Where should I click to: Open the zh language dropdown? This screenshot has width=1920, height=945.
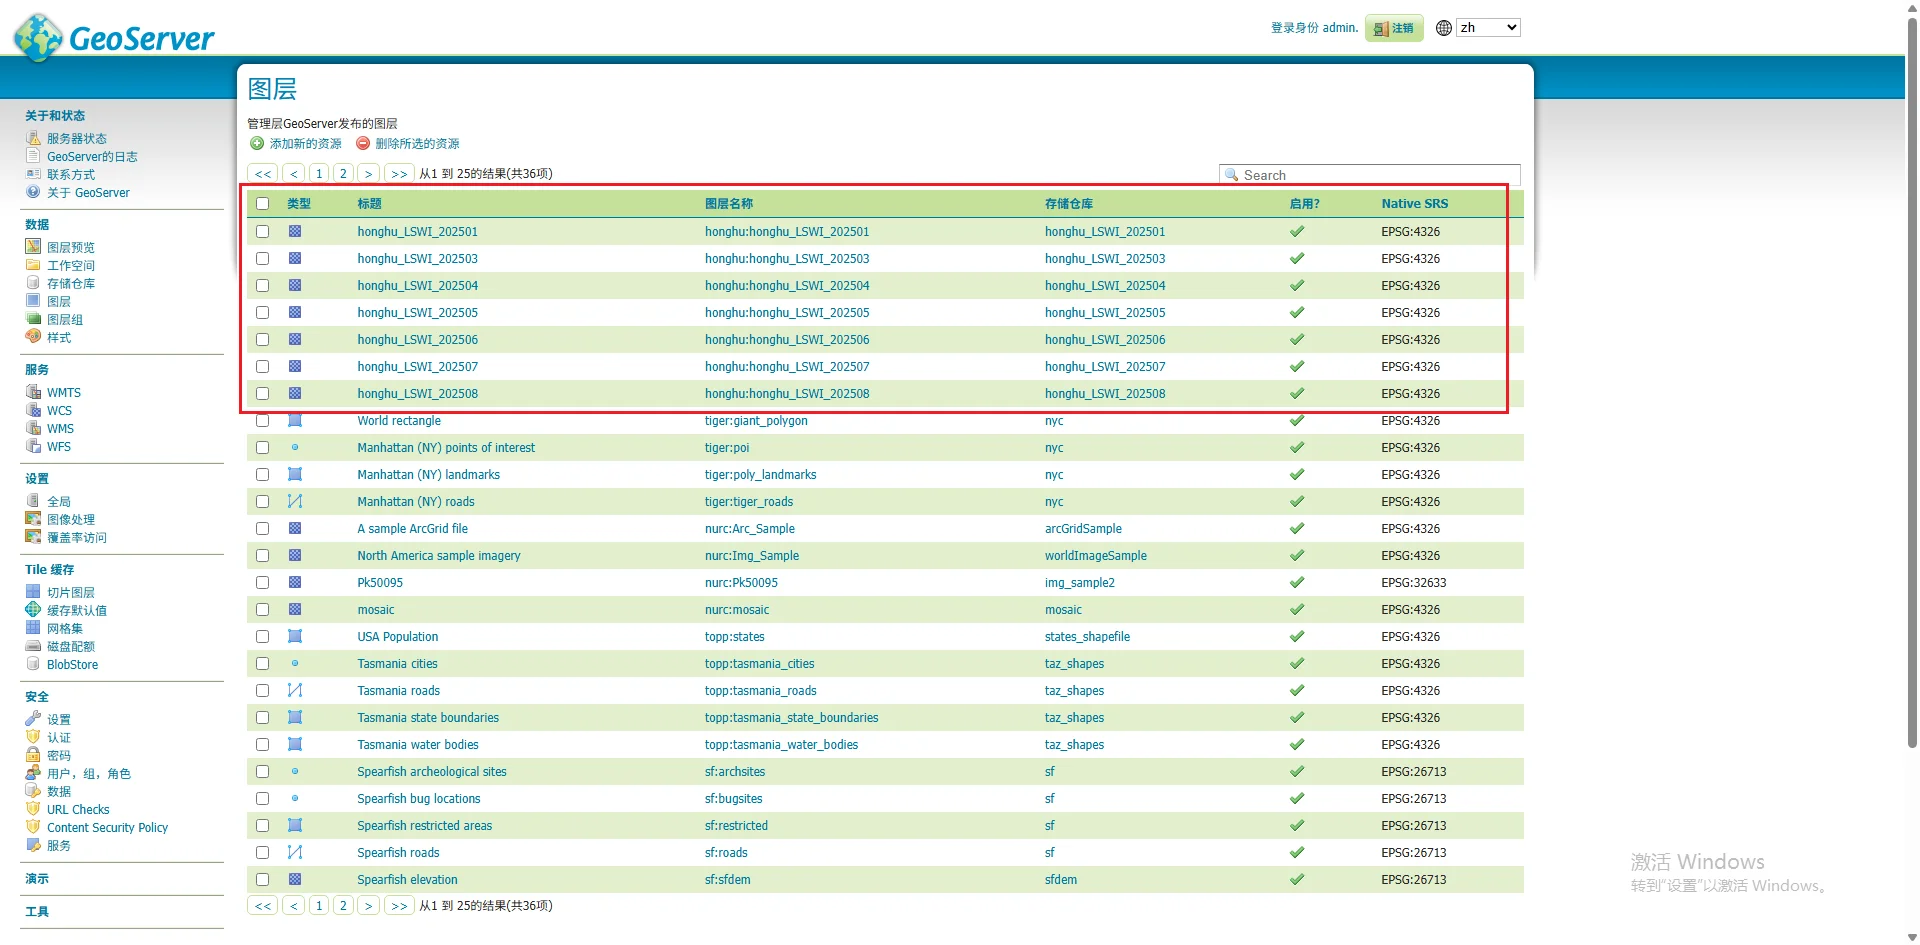click(x=1488, y=28)
